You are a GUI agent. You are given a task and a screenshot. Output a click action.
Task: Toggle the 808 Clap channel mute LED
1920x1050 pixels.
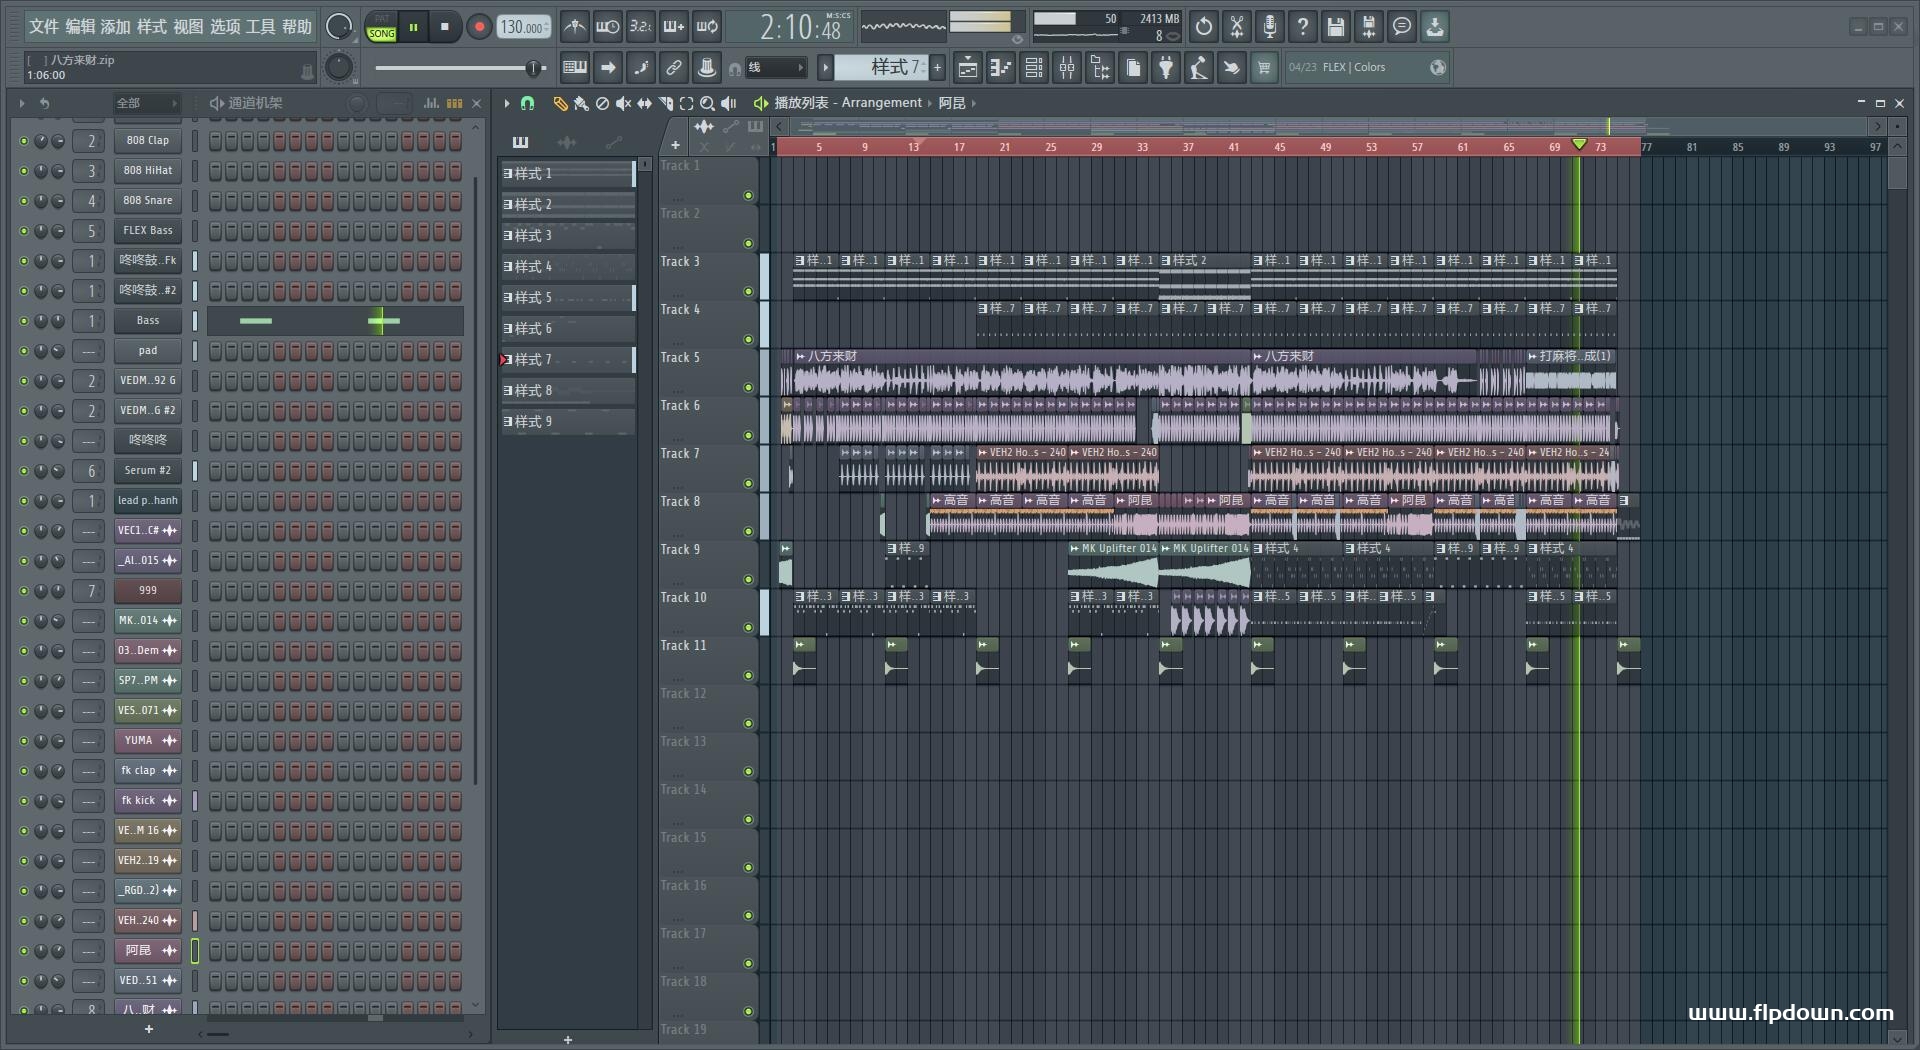(x=24, y=141)
